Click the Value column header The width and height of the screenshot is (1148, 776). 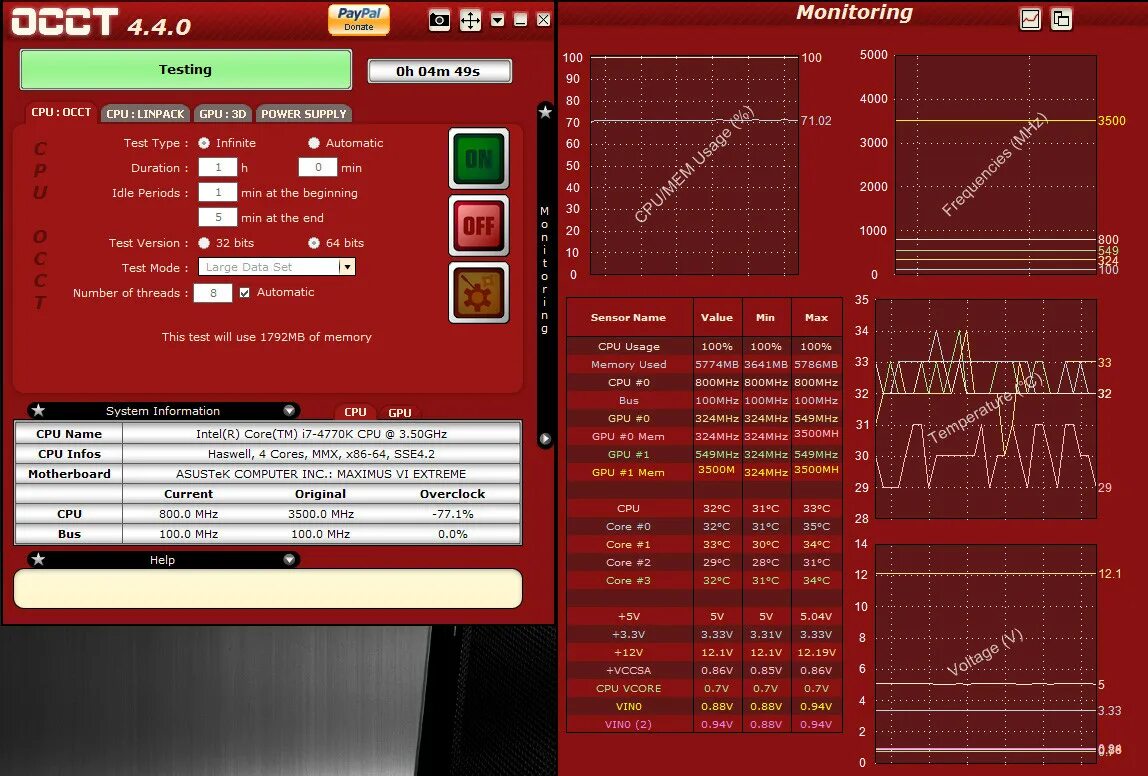pos(717,317)
